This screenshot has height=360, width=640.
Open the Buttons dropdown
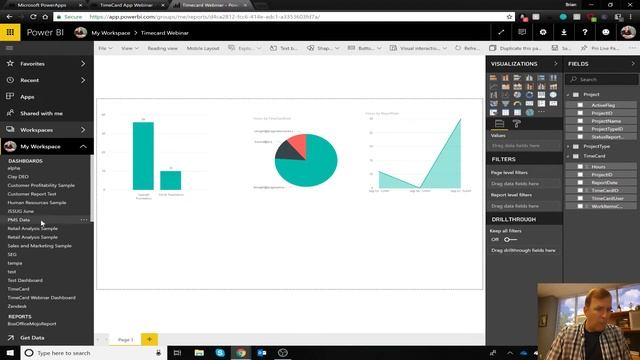pyautogui.click(x=364, y=48)
